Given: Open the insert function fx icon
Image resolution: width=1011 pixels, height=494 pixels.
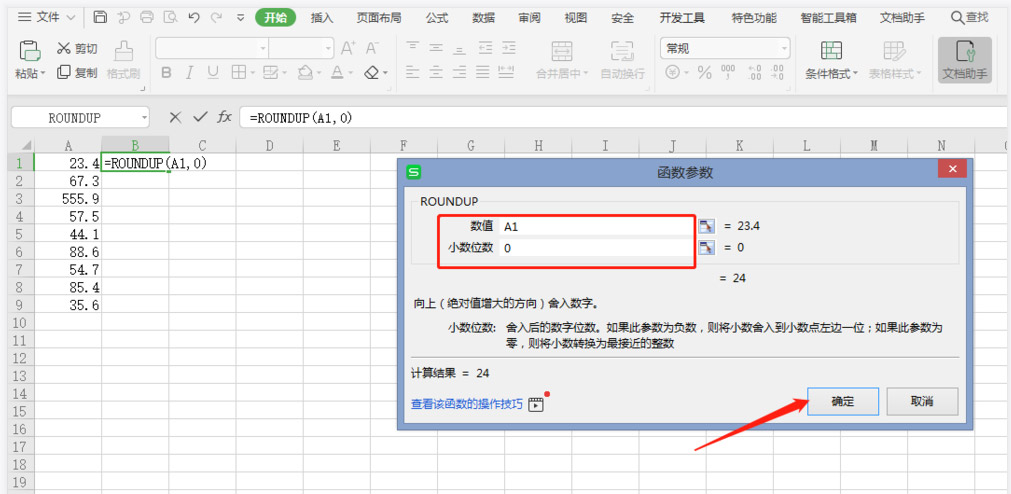Looking at the screenshot, I should 225,117.
